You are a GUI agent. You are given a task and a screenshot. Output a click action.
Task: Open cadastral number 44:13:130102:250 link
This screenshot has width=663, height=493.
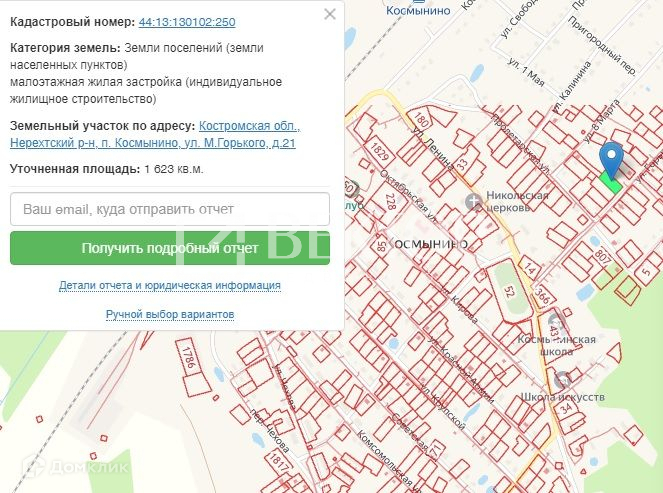tap(187, 22)
